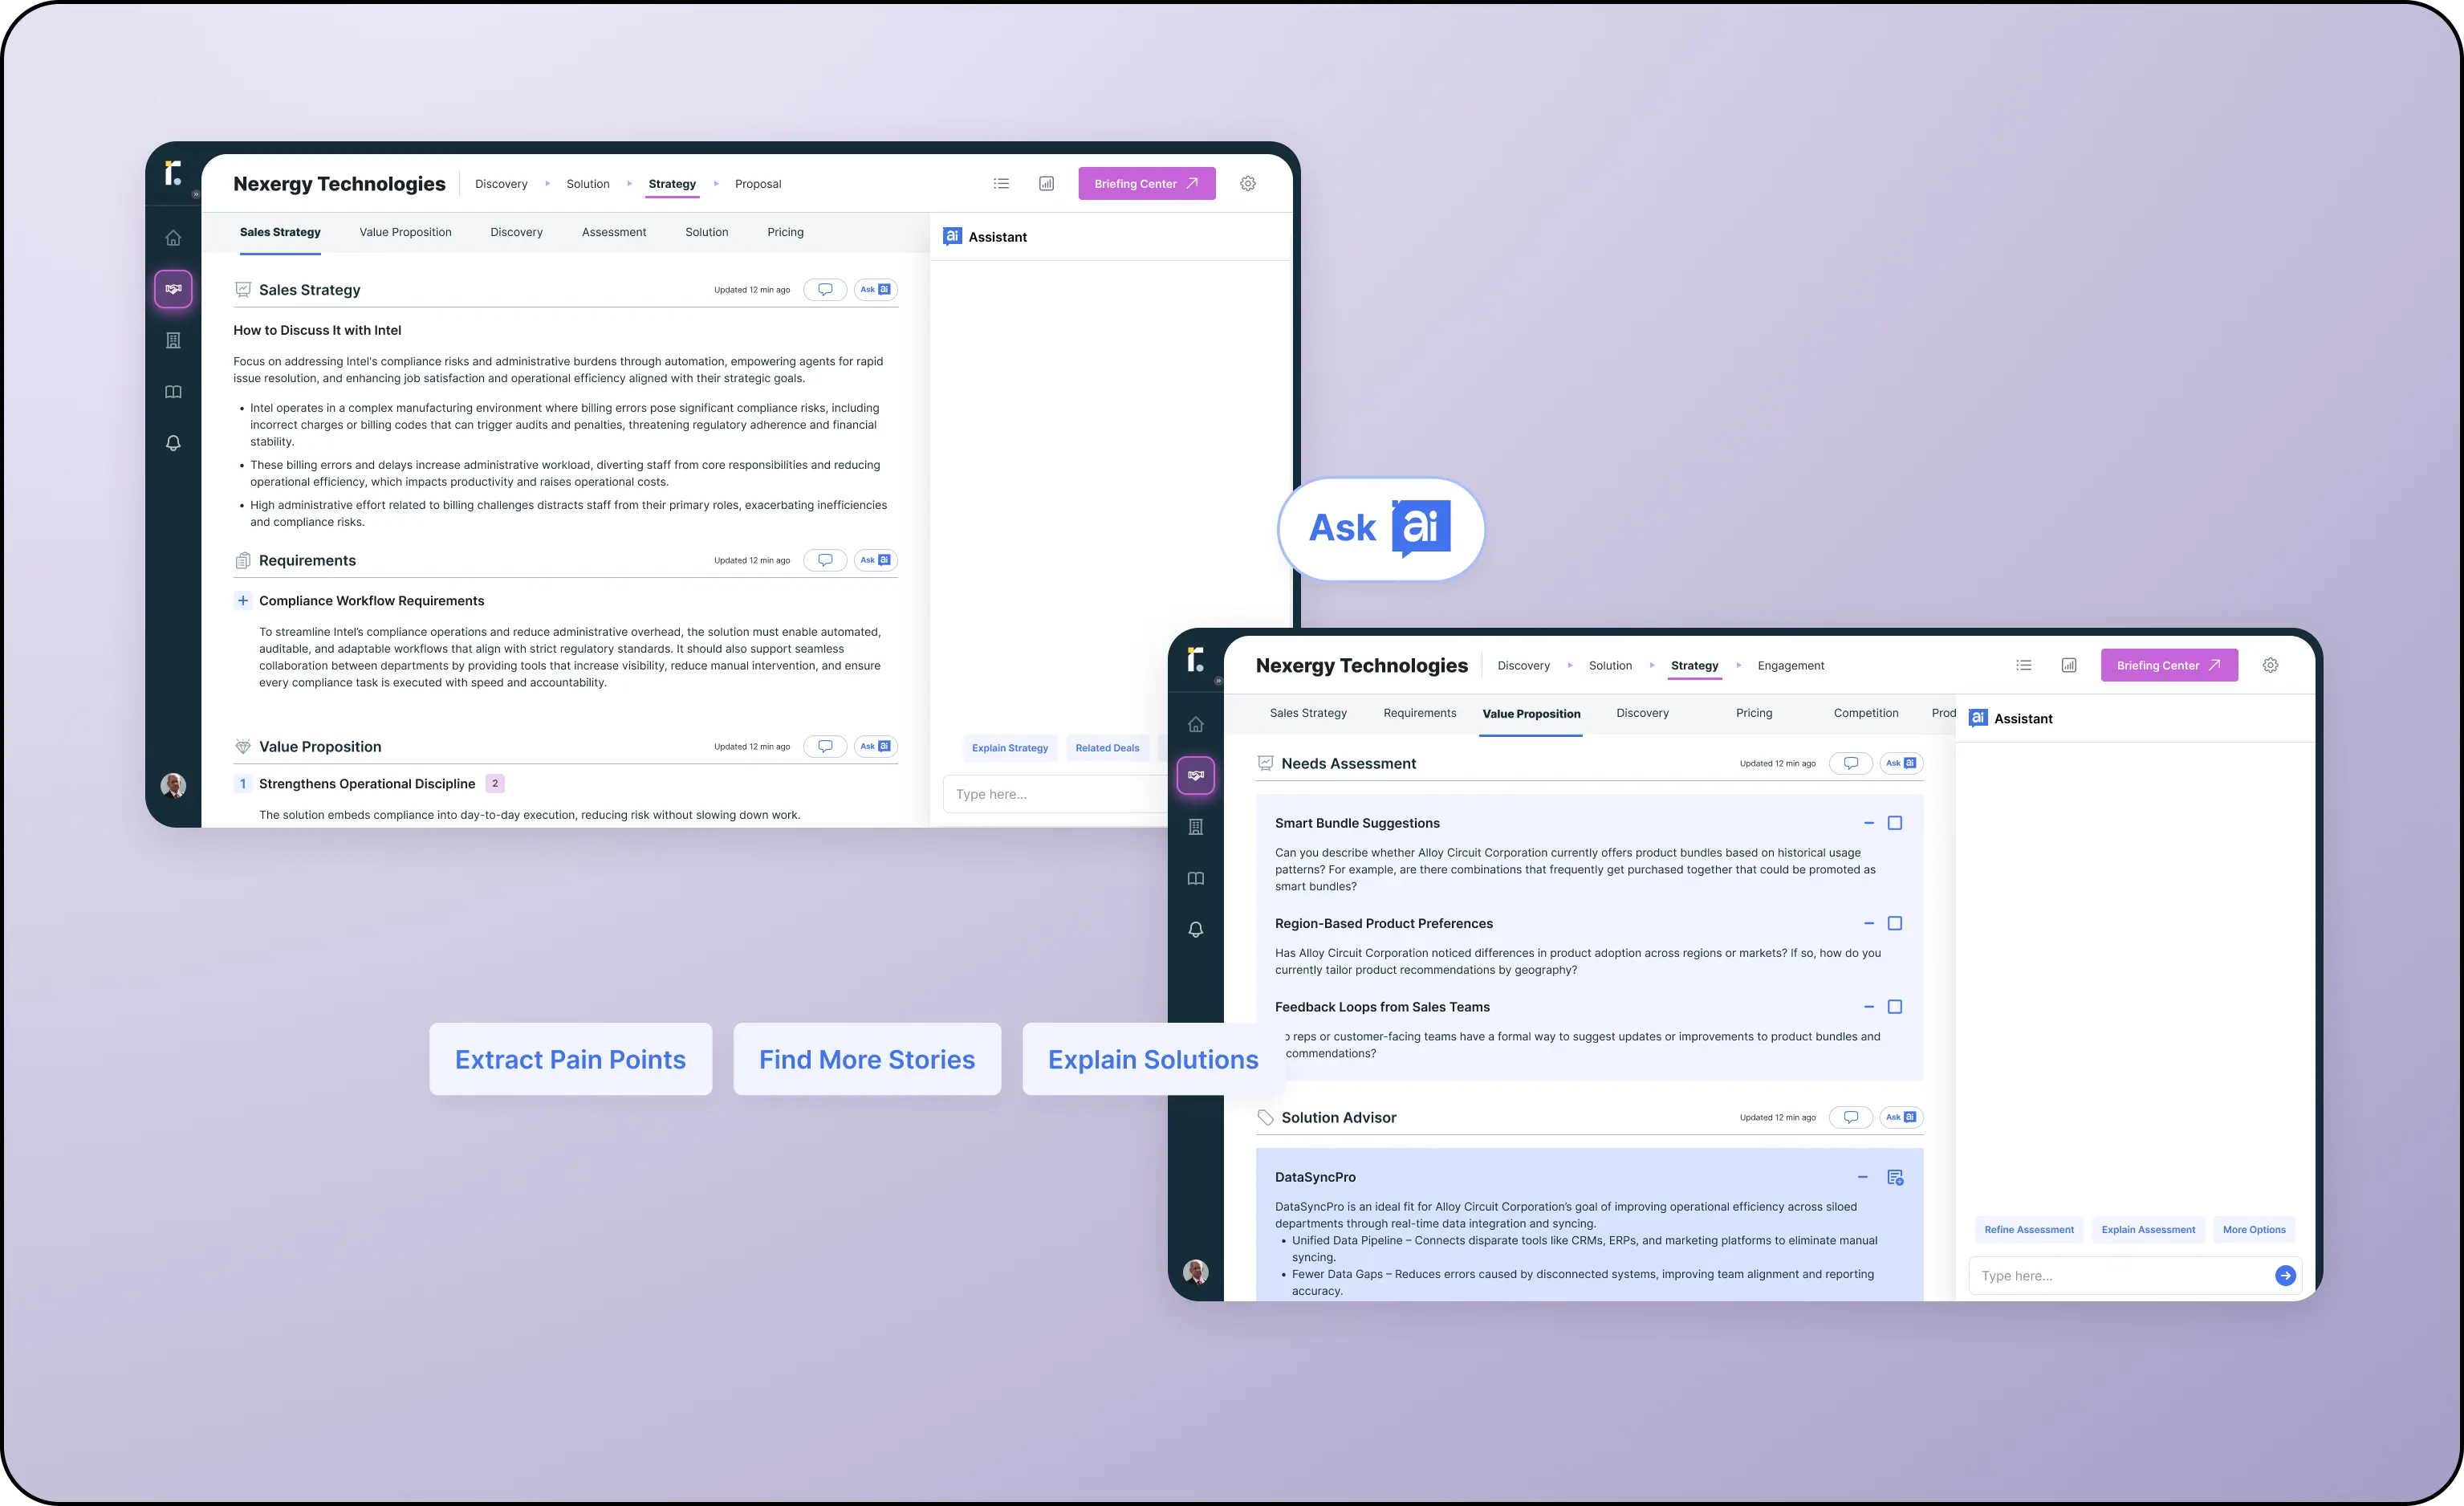2464x1506 pixels.
Task: Expand Compliance Workflow Requirements with the plus icon
Action: coord(243,601)
